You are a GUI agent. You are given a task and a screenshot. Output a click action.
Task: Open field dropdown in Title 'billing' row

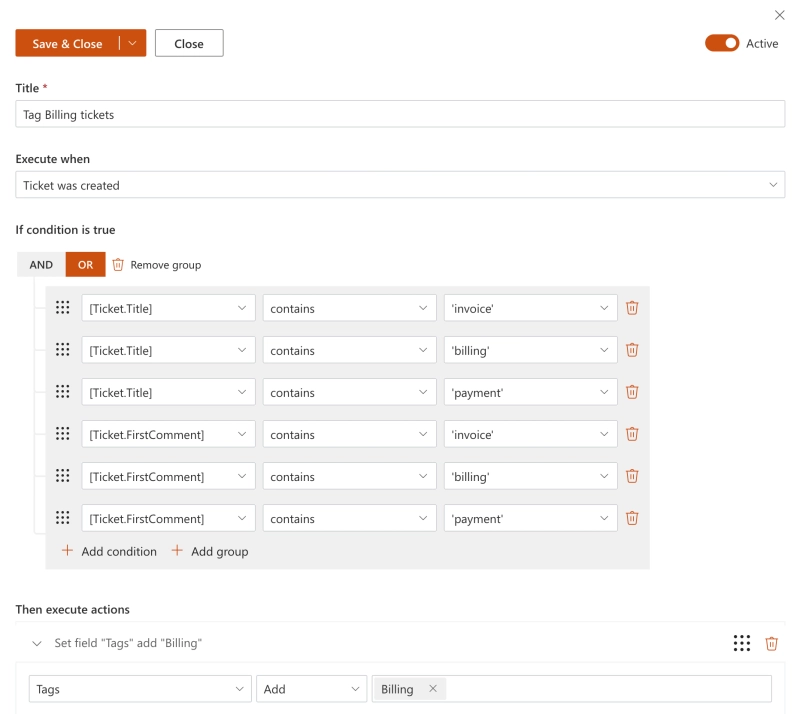pos(168,350)
